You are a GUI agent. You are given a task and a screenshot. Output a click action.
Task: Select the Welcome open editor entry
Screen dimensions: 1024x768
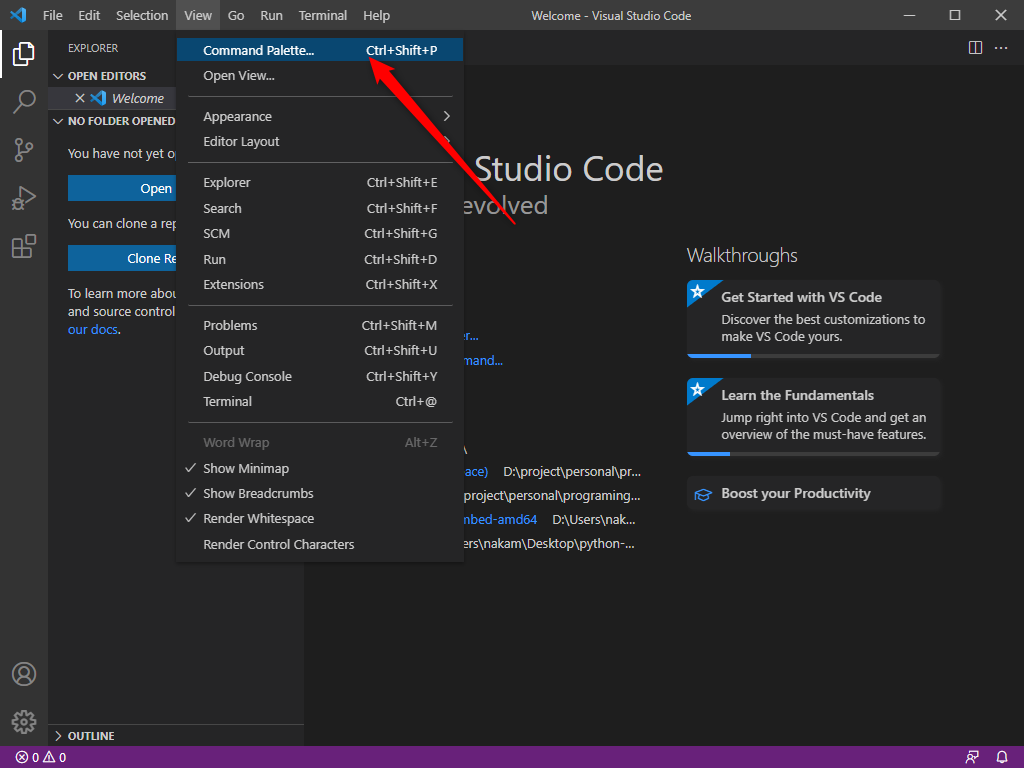tap(112, 98)
